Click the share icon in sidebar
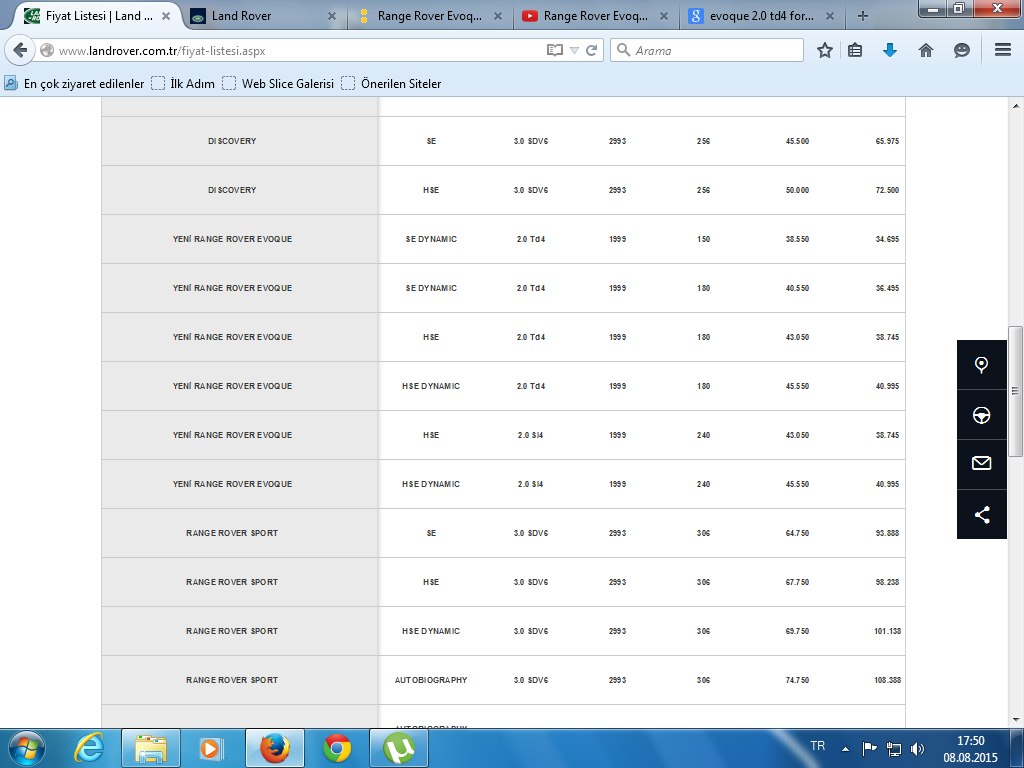1024x768 pixels. [981, 514]
